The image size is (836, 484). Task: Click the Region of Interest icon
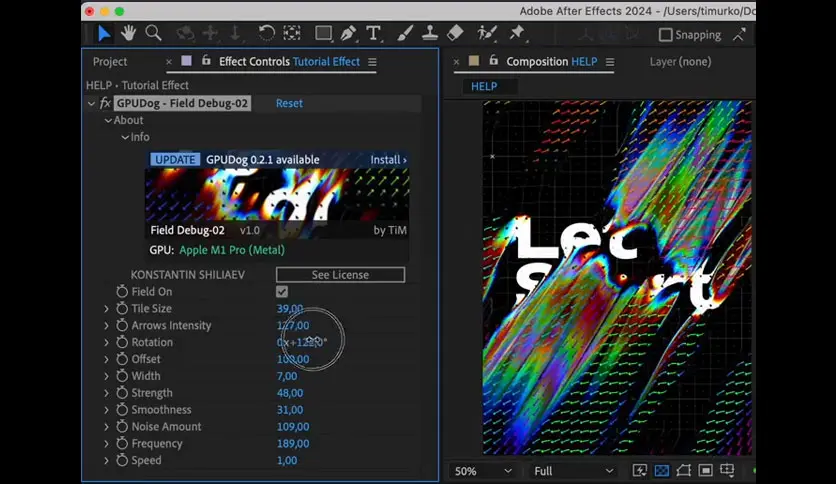[x=705, y=470]
